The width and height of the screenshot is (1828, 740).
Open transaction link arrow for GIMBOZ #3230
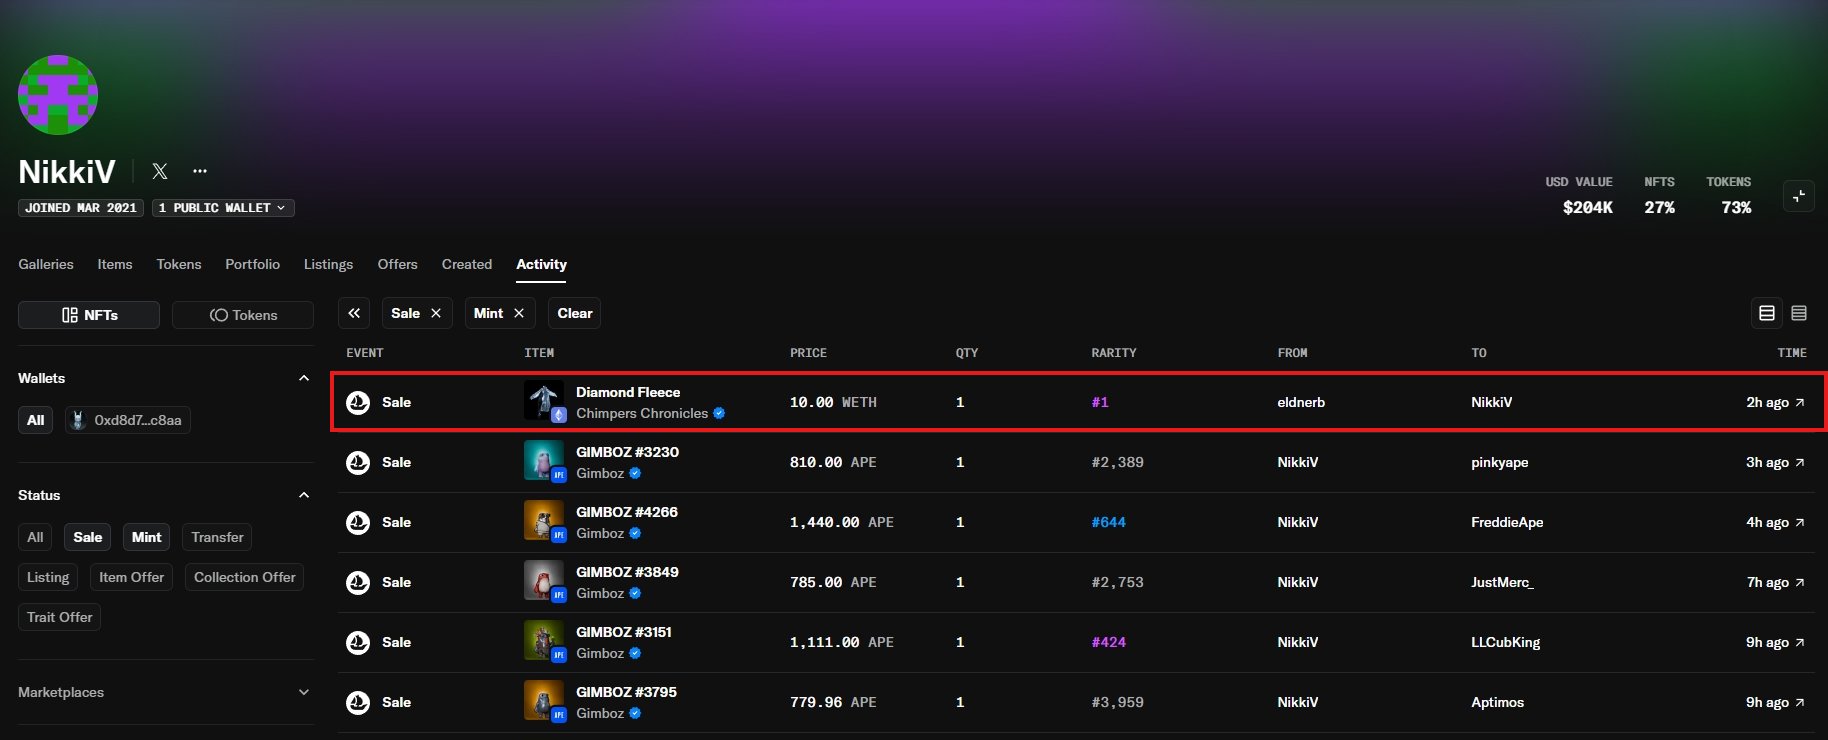[x=1800, y=462]
